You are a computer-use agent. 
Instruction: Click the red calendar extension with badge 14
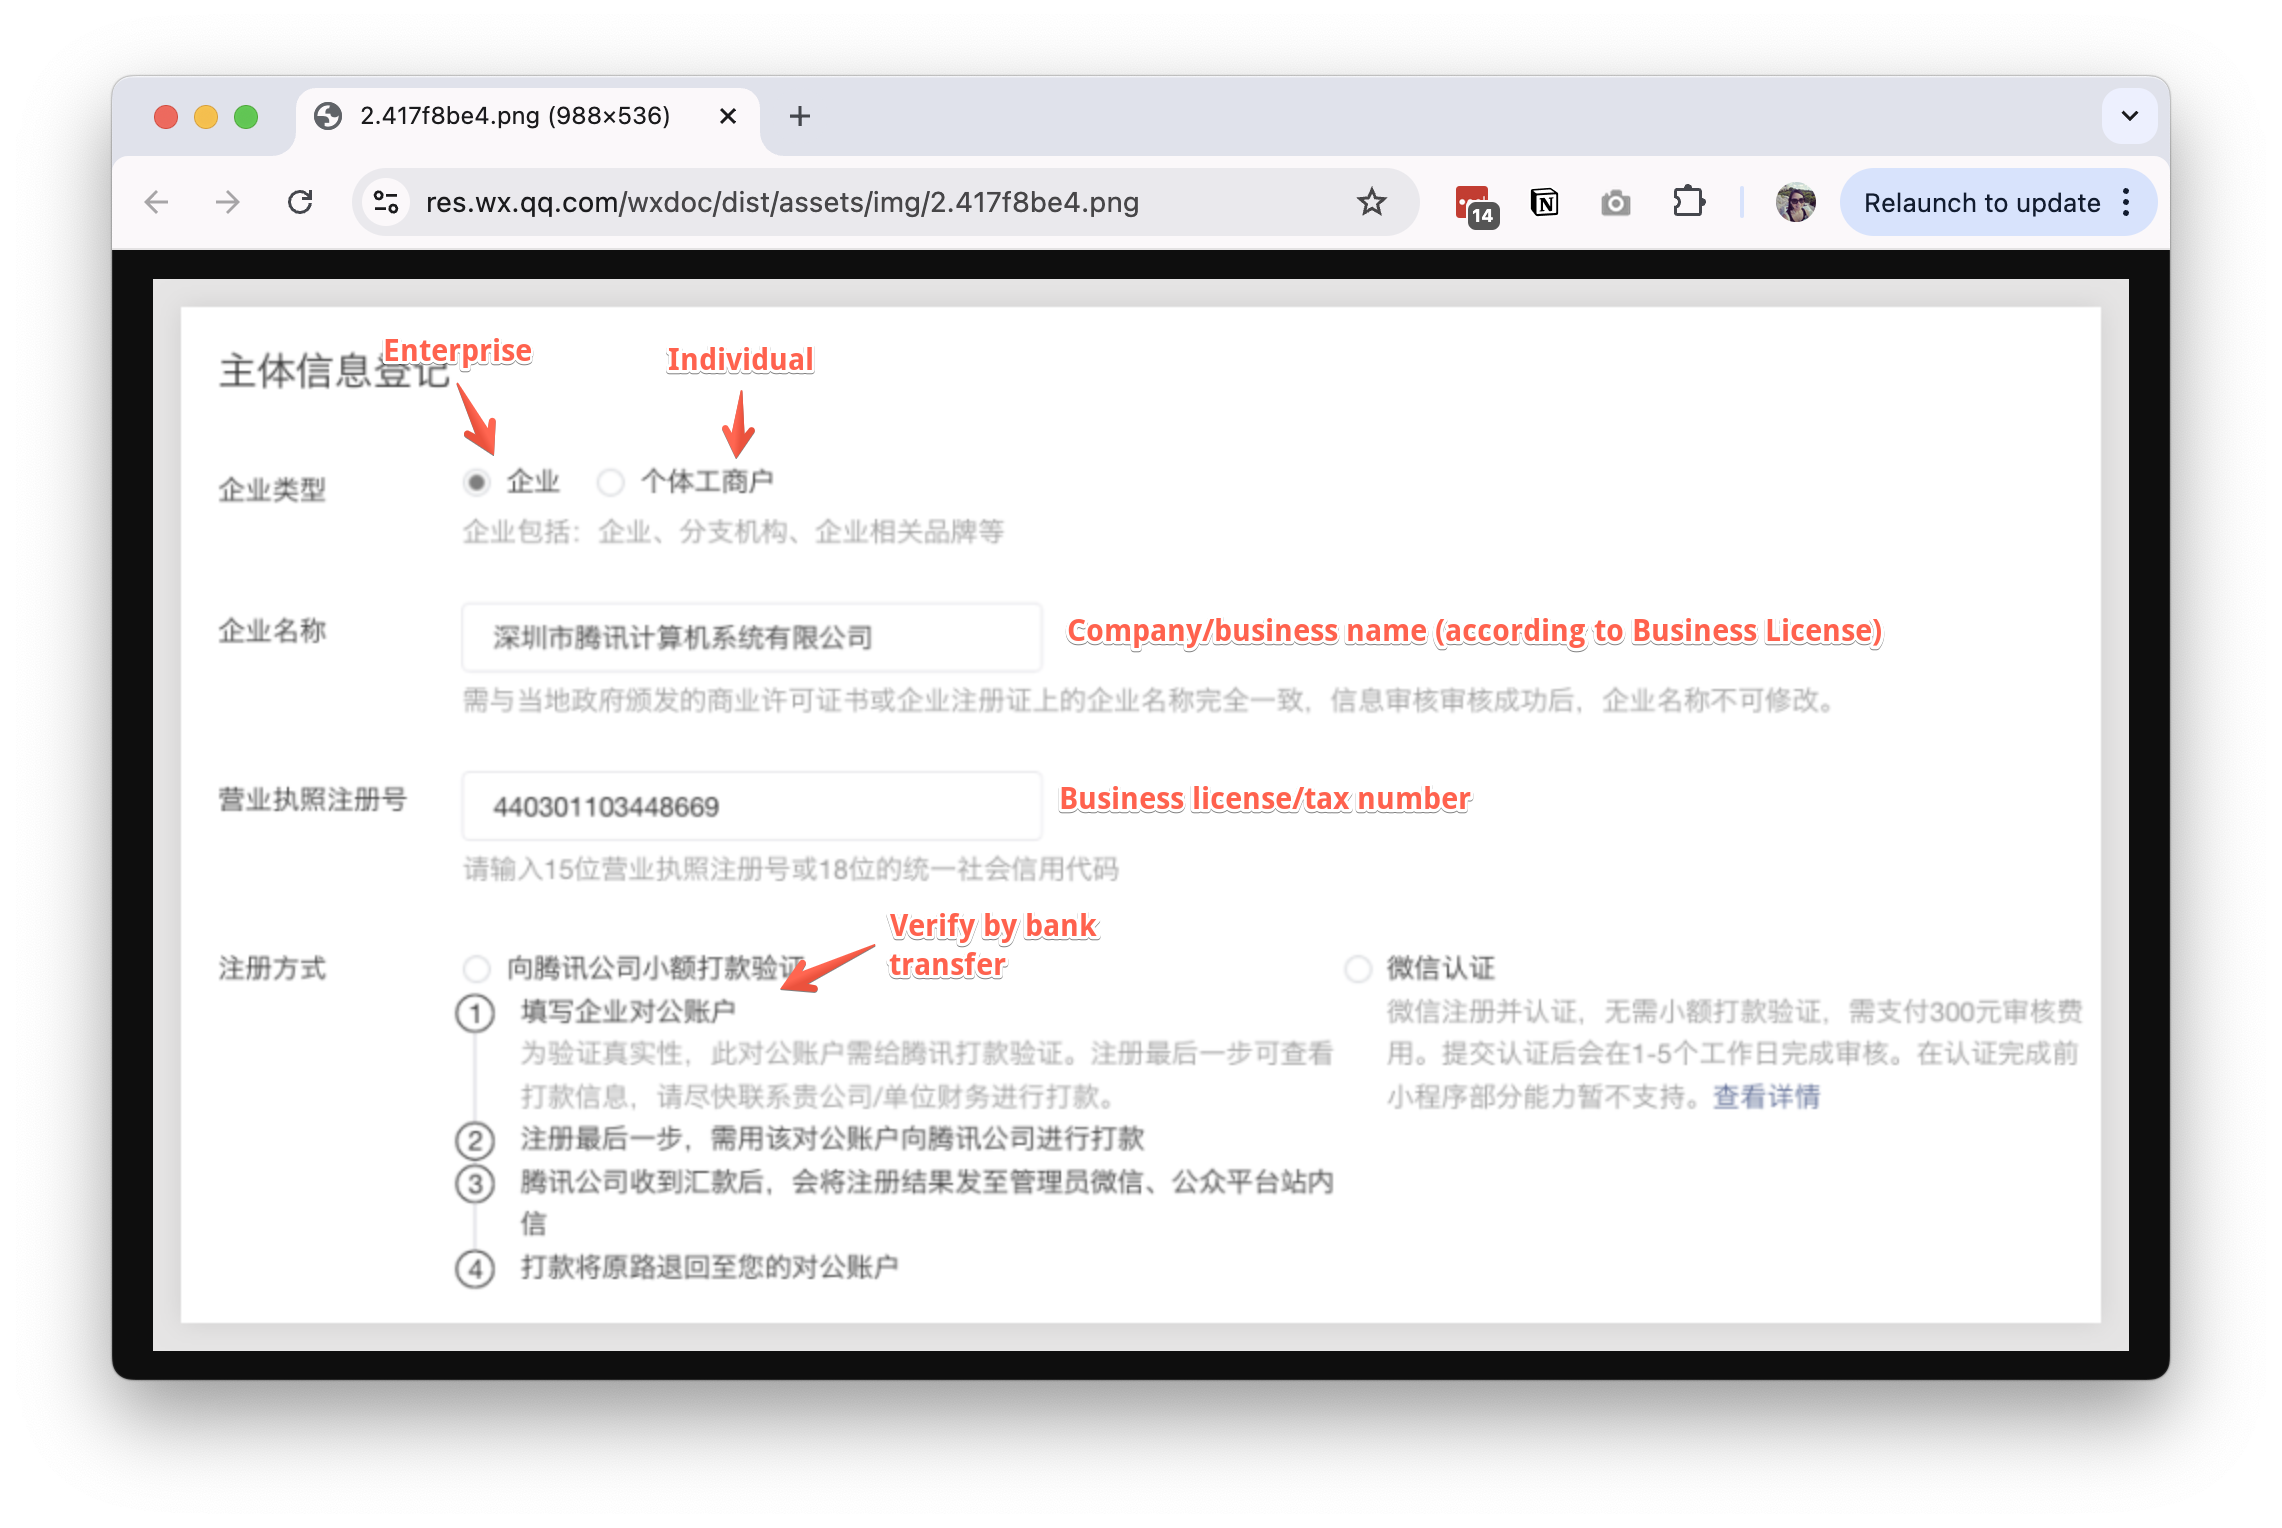coord(1474,204)
